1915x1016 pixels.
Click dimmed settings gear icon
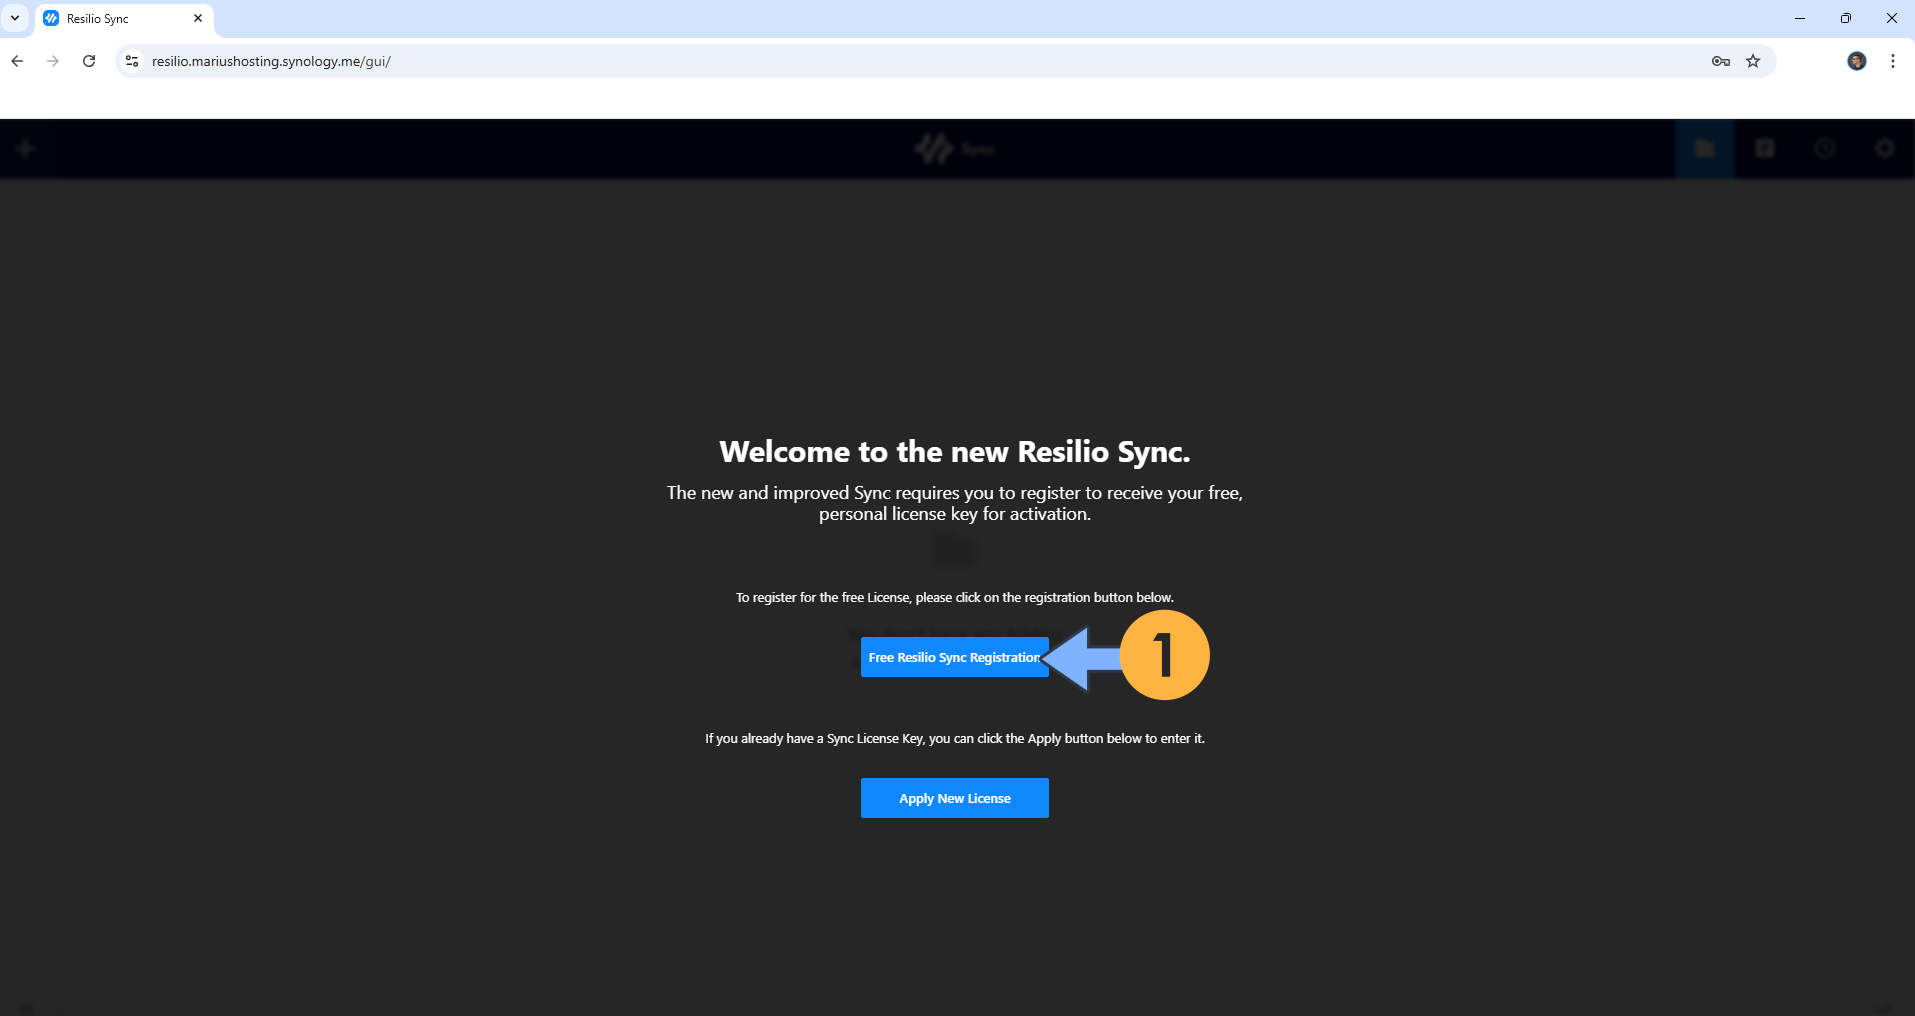pos(1885,149)
